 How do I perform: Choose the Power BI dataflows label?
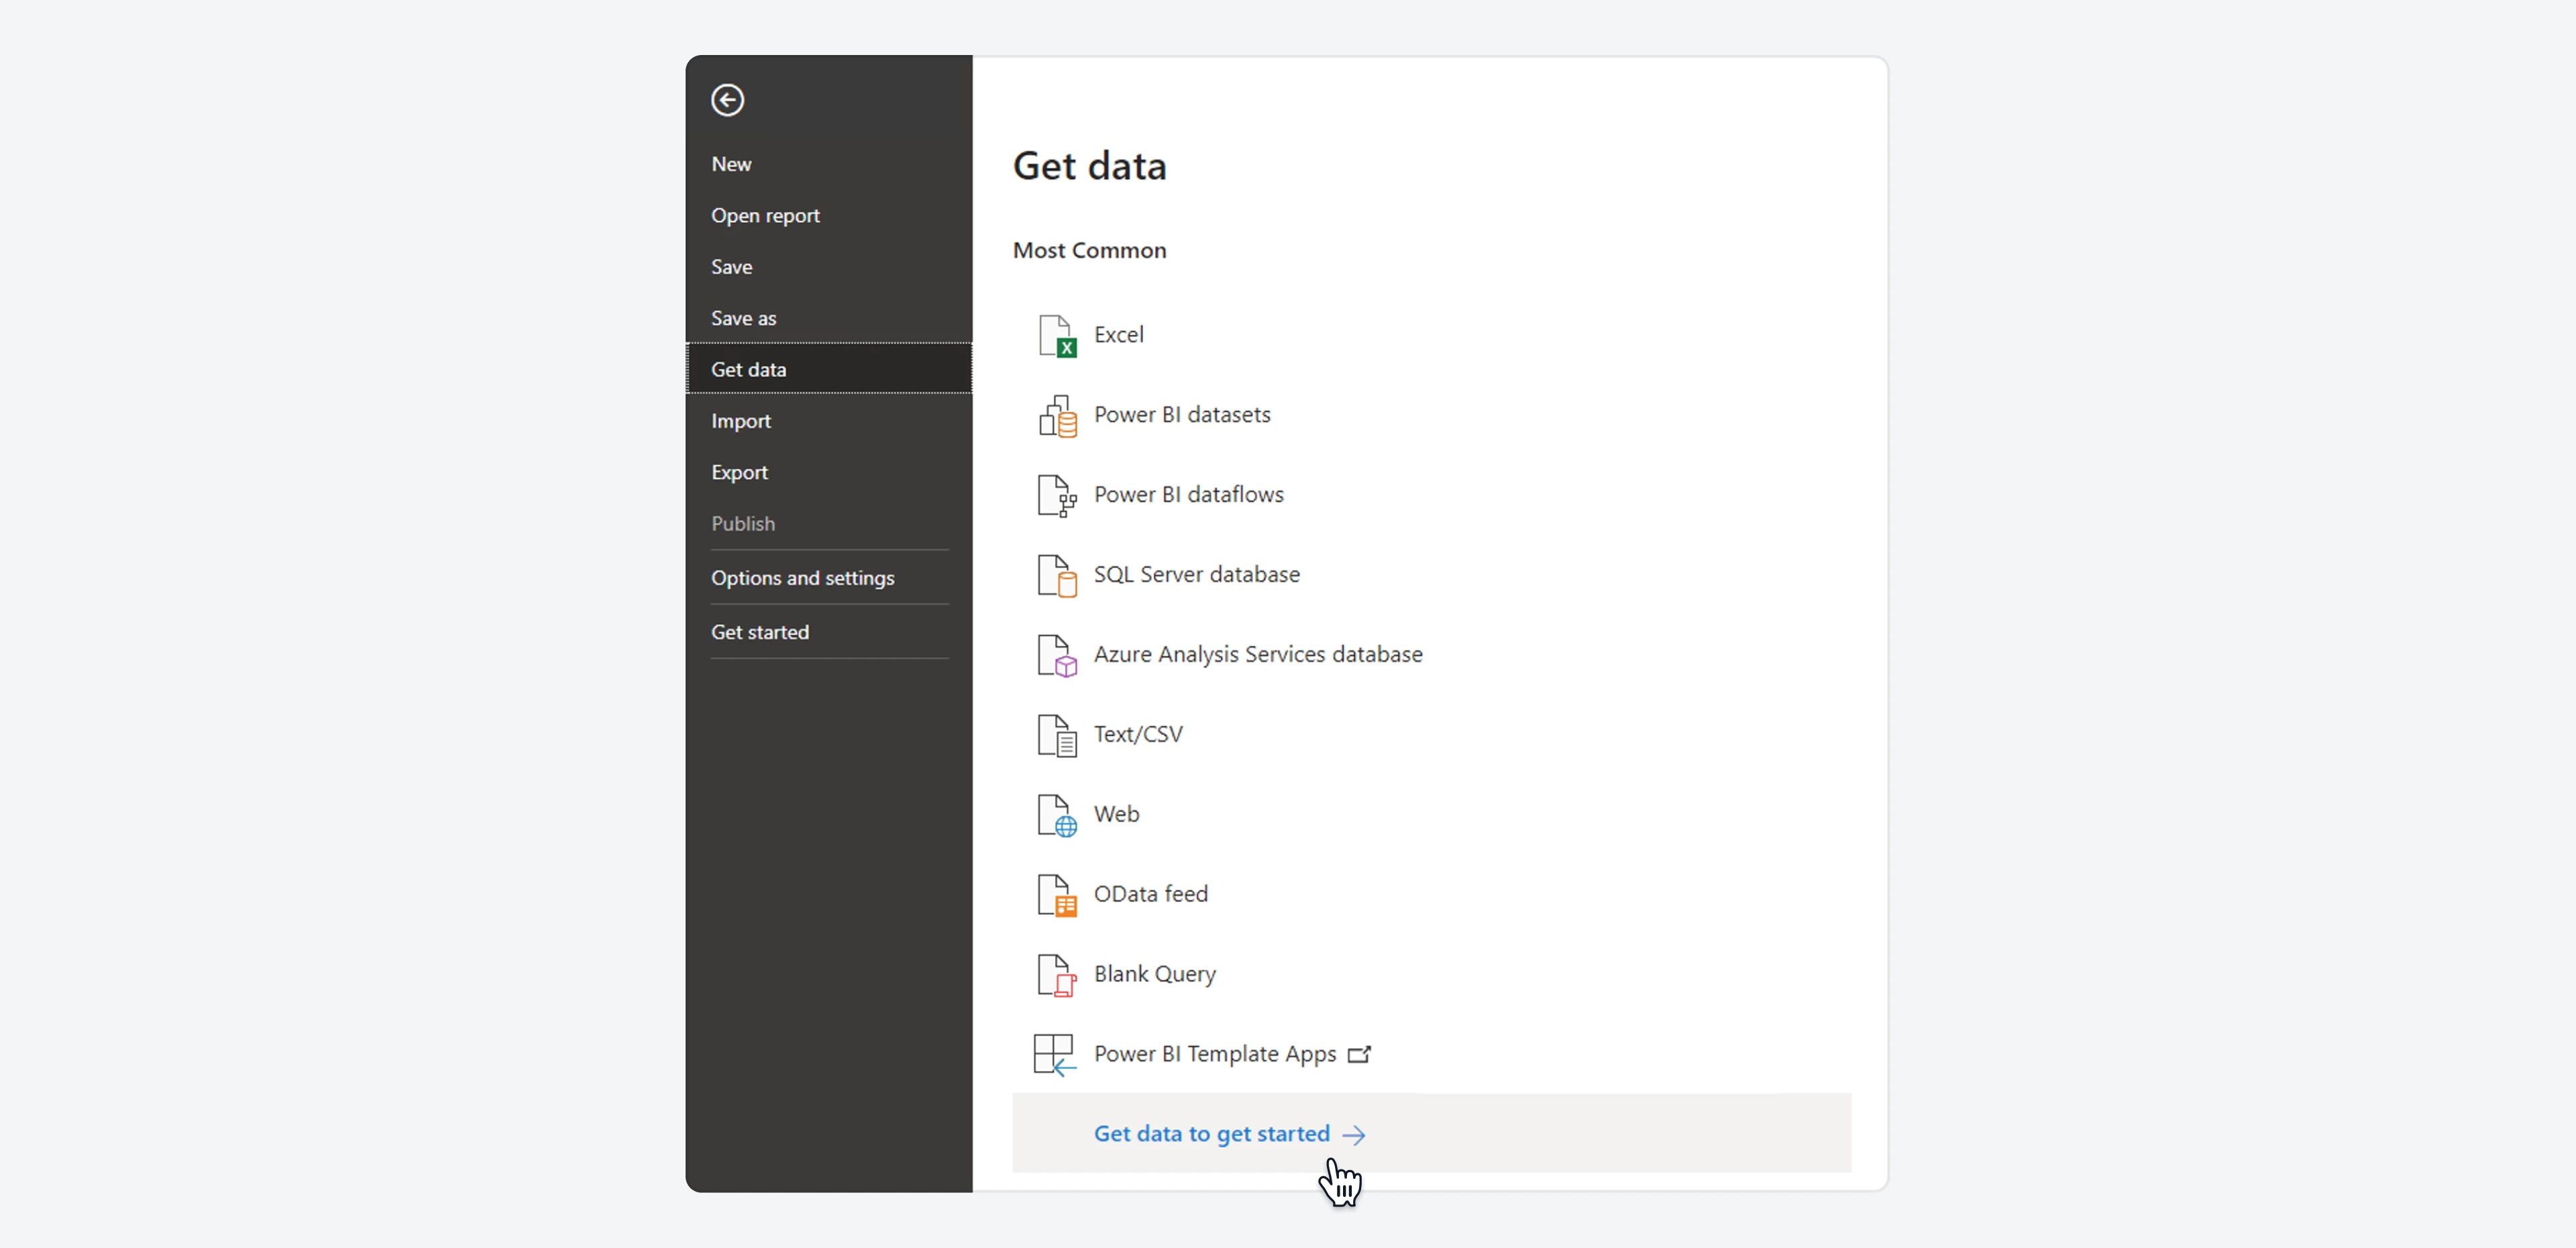(x=1188, y=495)
